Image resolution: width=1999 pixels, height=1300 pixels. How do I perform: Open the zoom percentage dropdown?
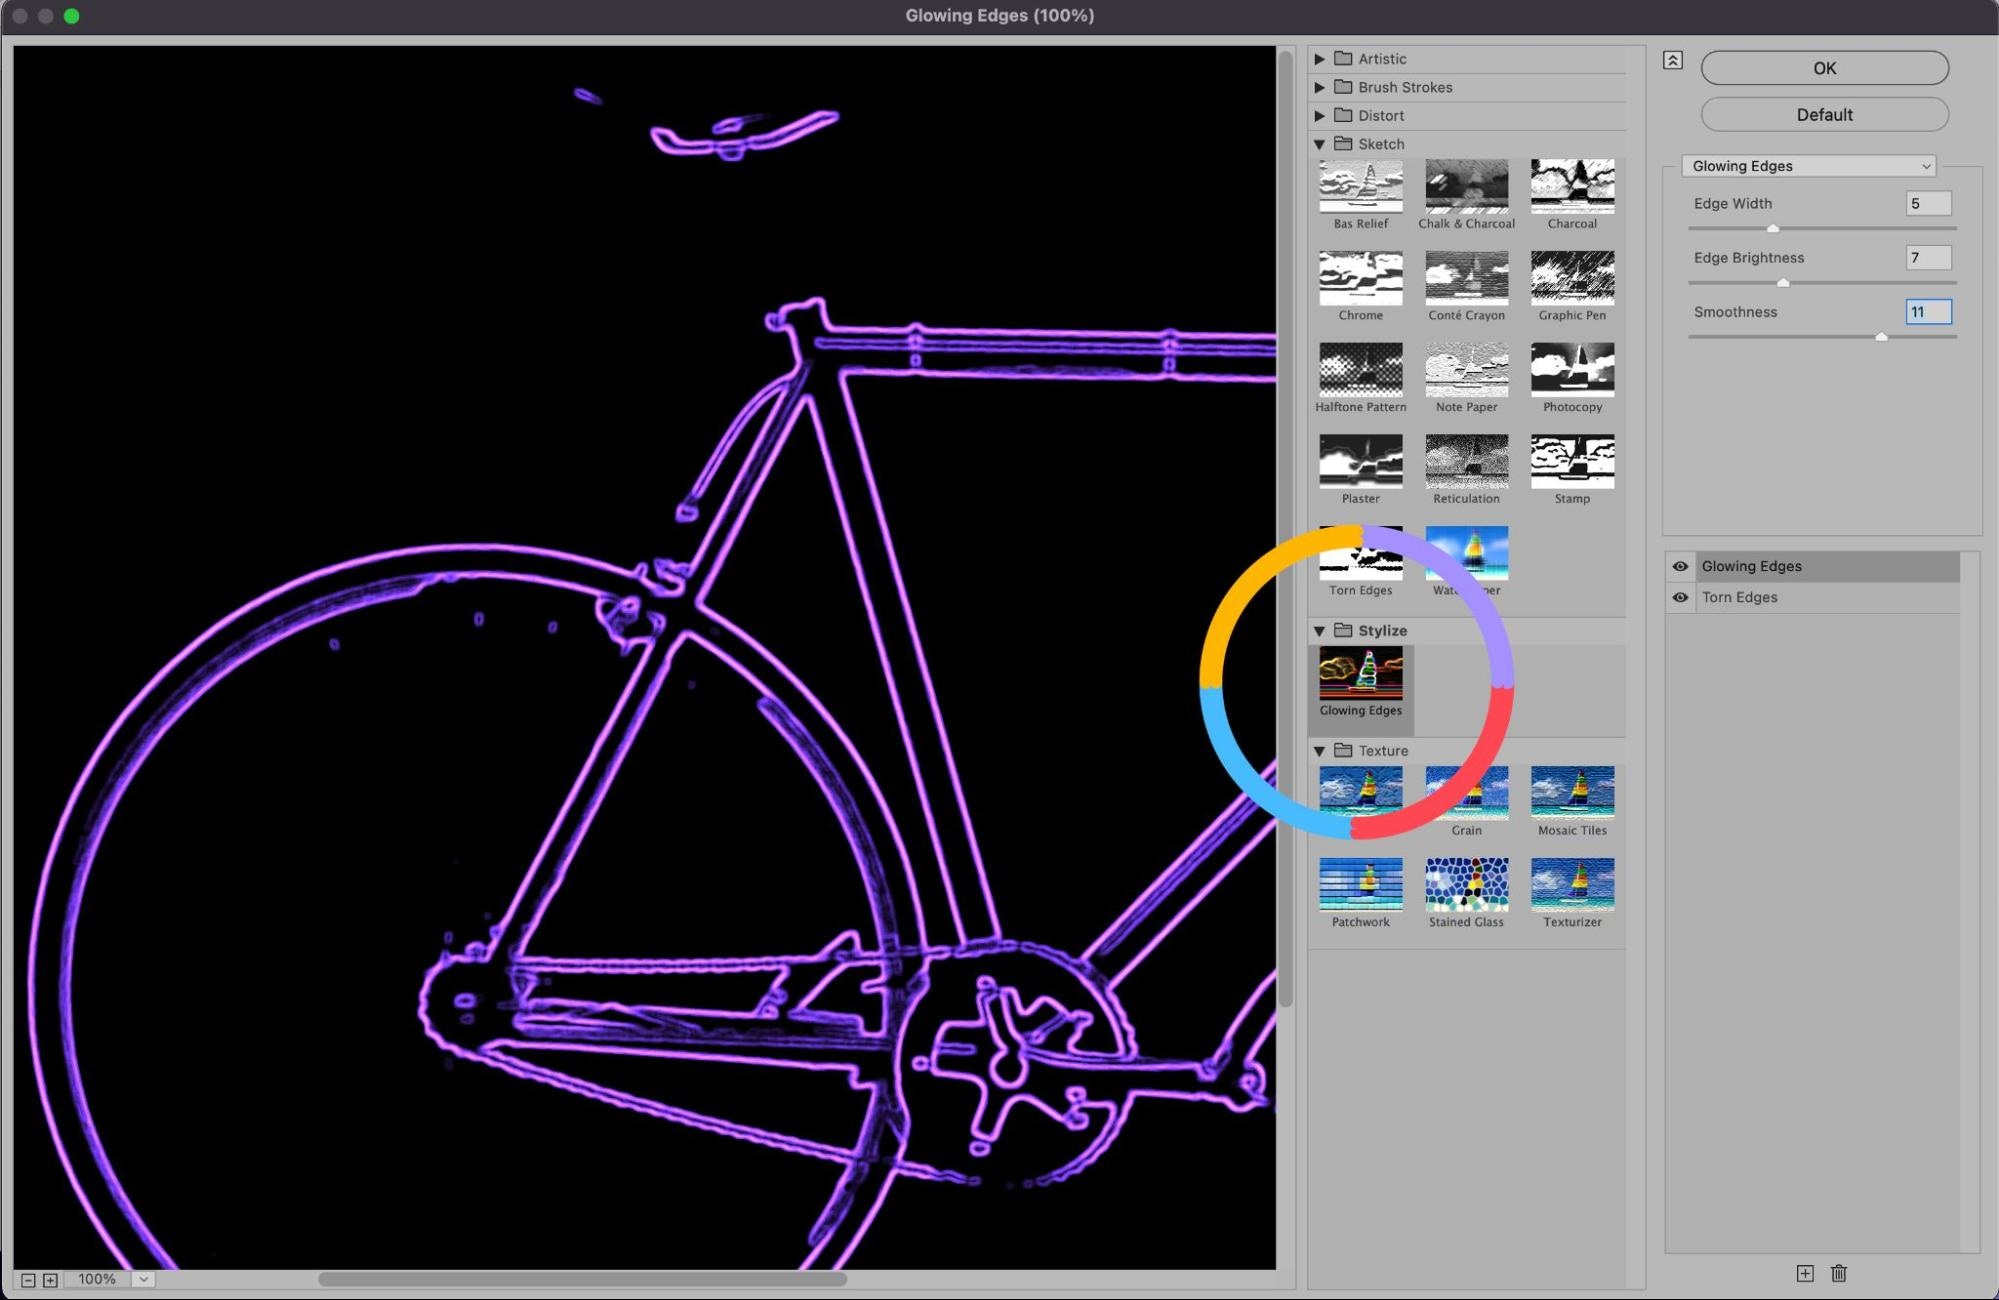[x=144, y=1280]
